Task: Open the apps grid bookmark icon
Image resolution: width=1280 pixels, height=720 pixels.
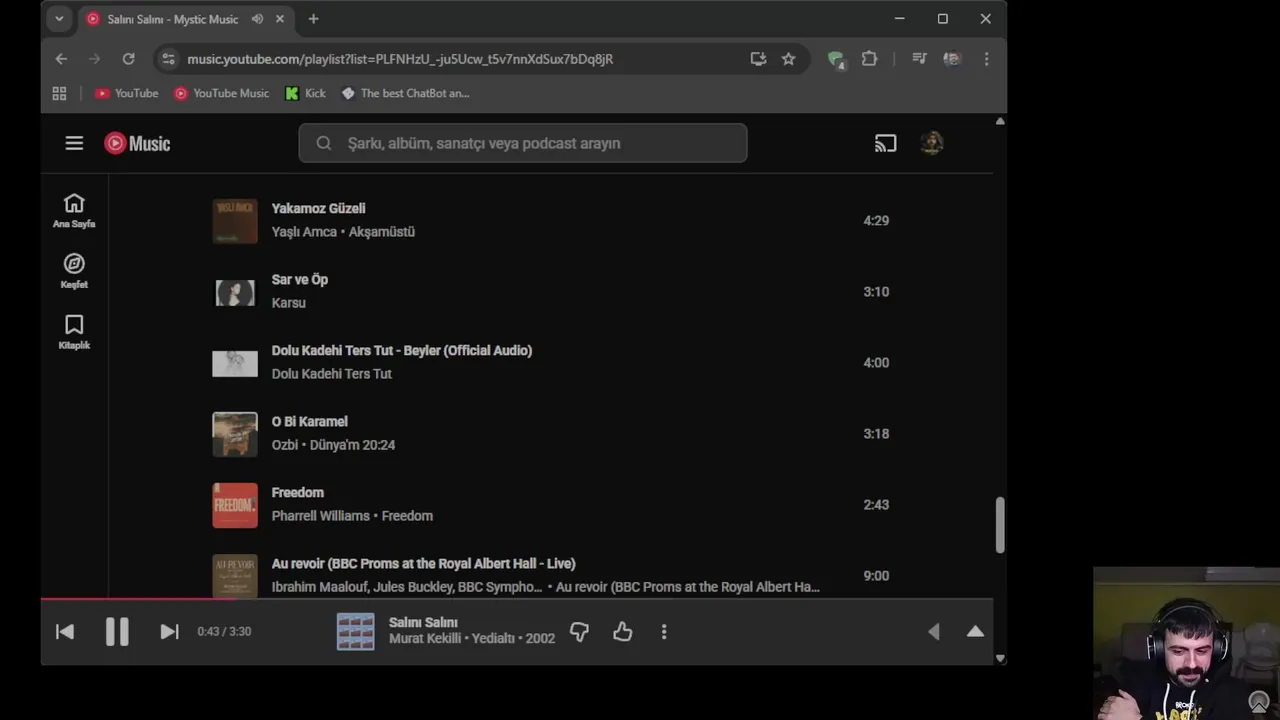Action: (x=59, y=93)
